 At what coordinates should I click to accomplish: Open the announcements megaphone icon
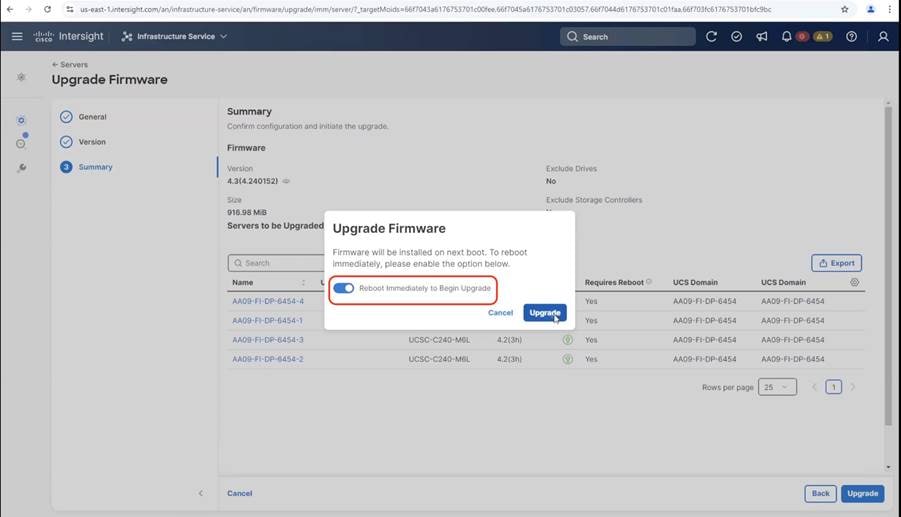pos(761,37)
